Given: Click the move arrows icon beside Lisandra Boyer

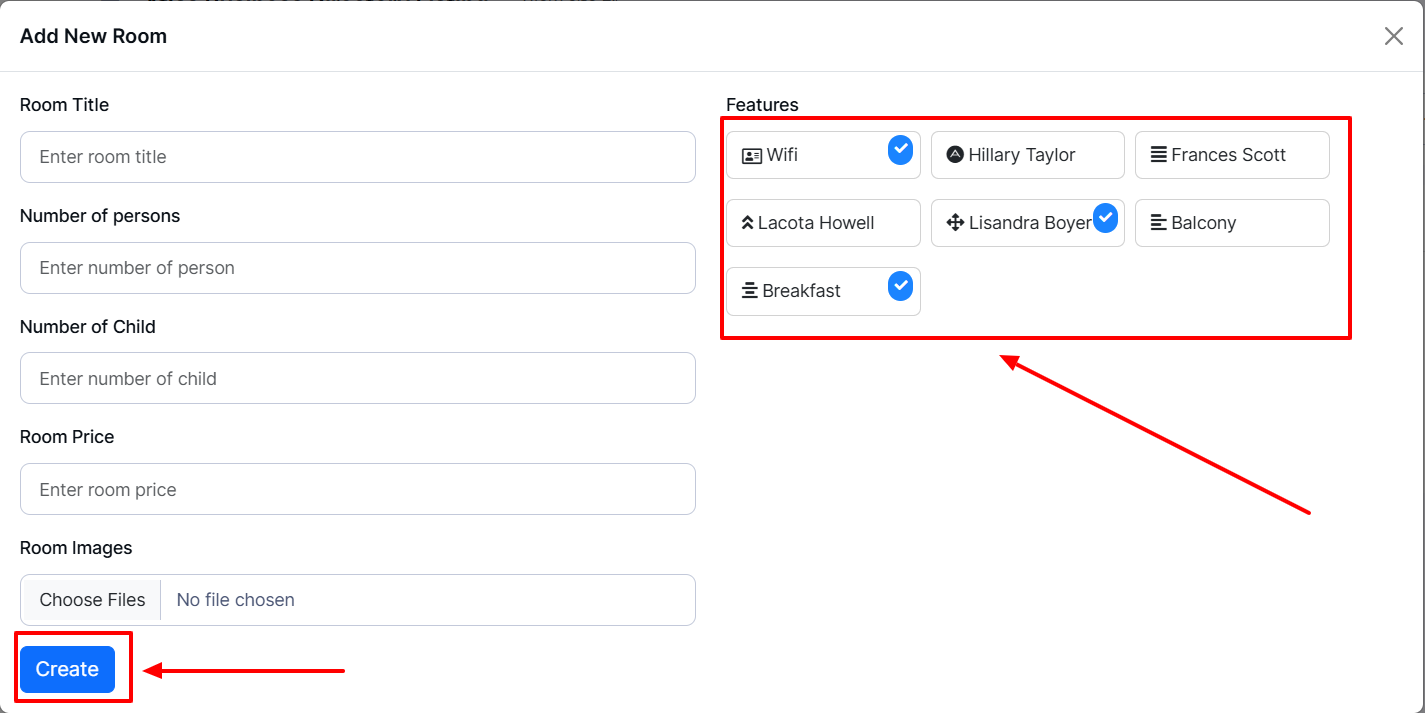Looking at the screenshot, I should pyautogui.click(x=954, y=223).
